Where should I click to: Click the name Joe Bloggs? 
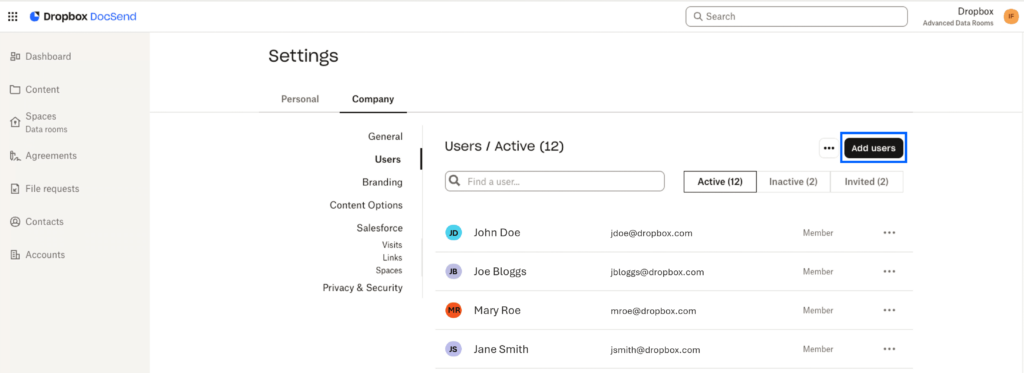pyautogui.click(x=500, y=271)
